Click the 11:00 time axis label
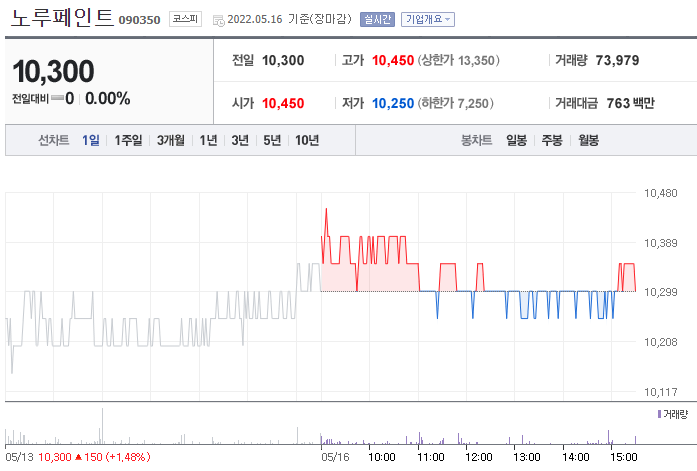The image size is (697, 471). pyautogui.click(x=431, y=457)
